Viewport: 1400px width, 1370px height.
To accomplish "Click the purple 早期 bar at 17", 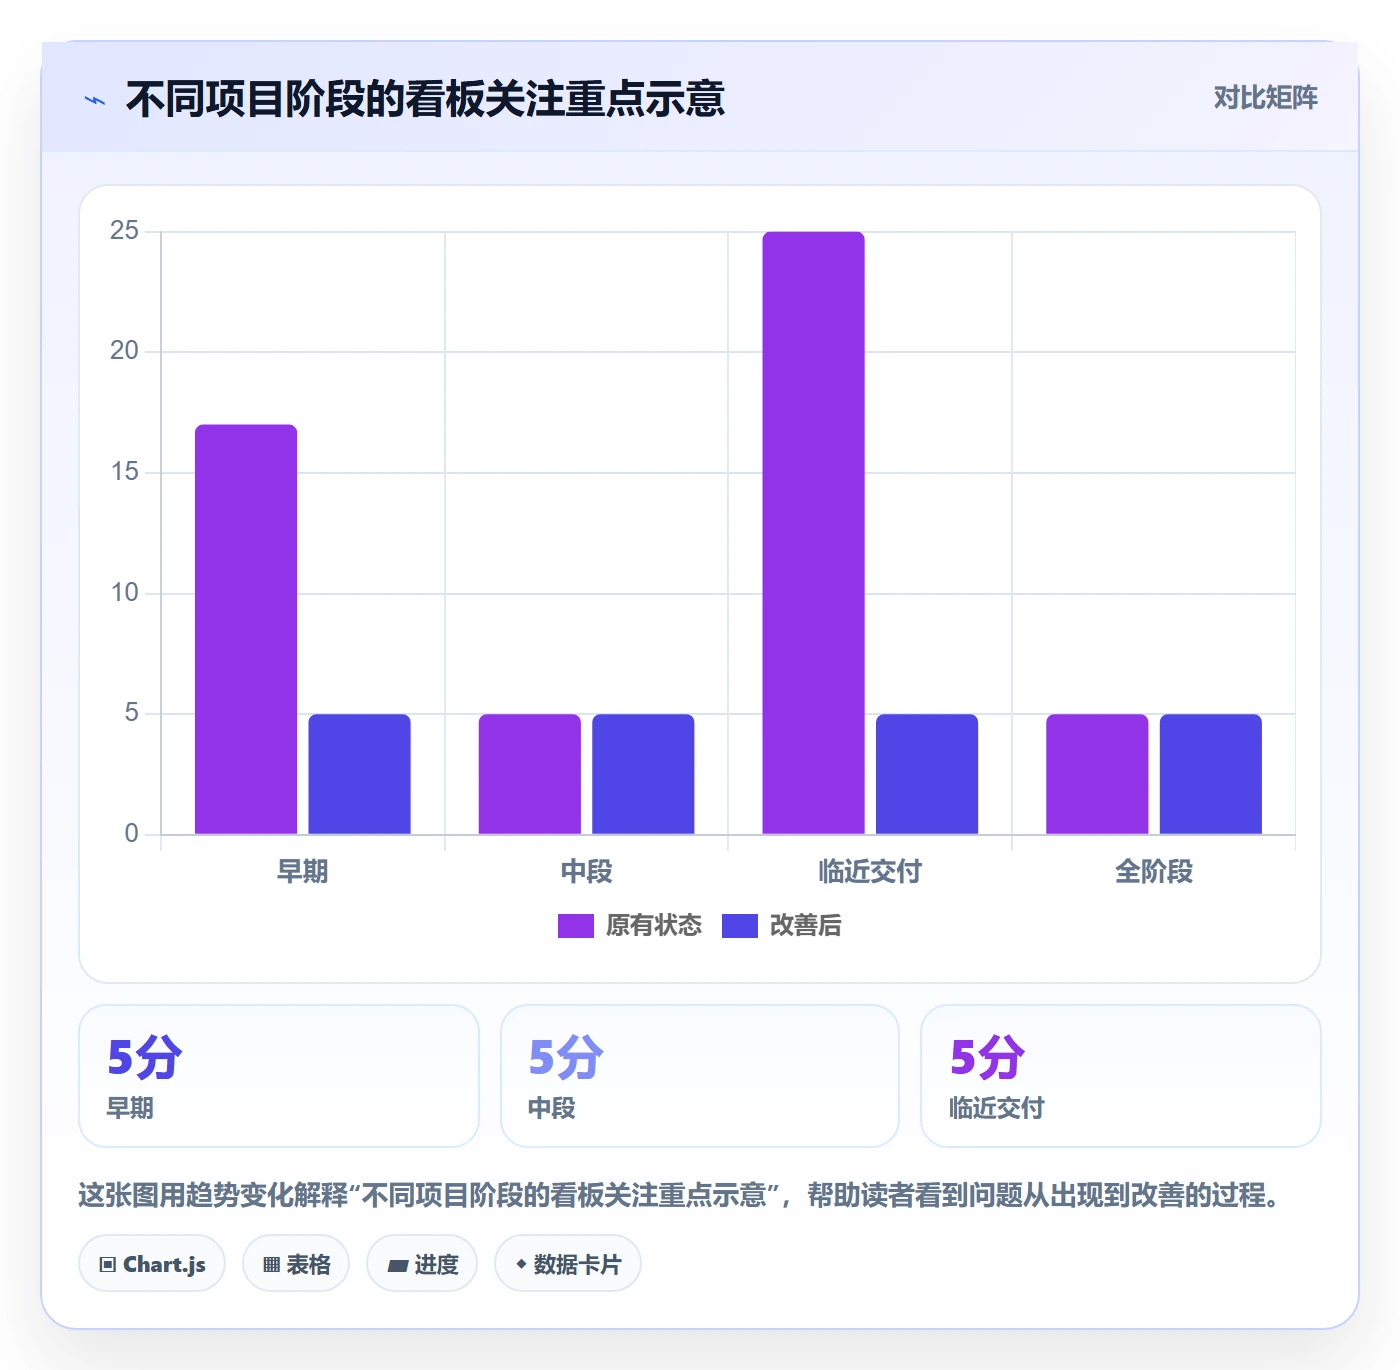I will point(246,629).
